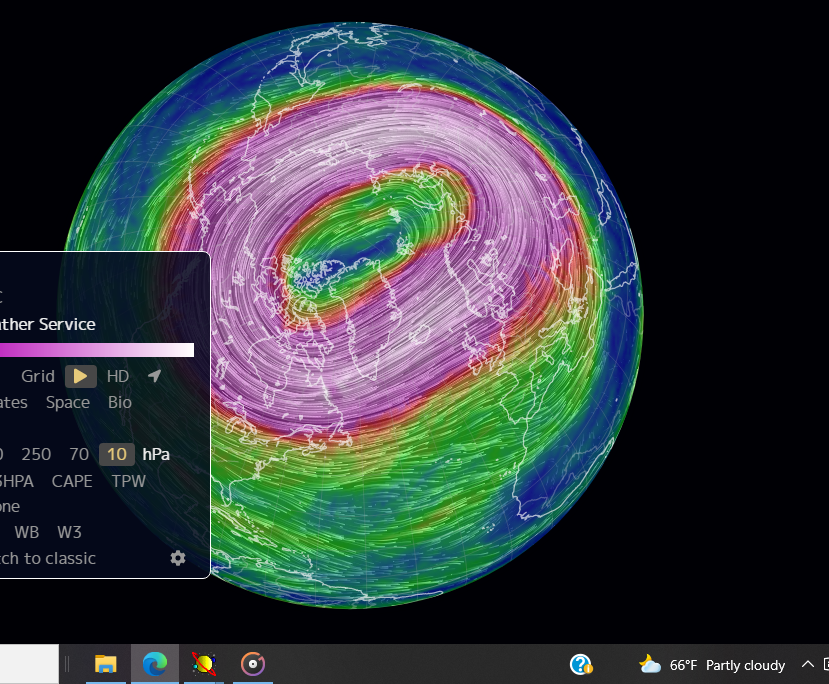The height and width of the screenshot is (684, 829).
Task: Open the Weather Service source link
Action: pyautogui.click(x=48, y=325)
